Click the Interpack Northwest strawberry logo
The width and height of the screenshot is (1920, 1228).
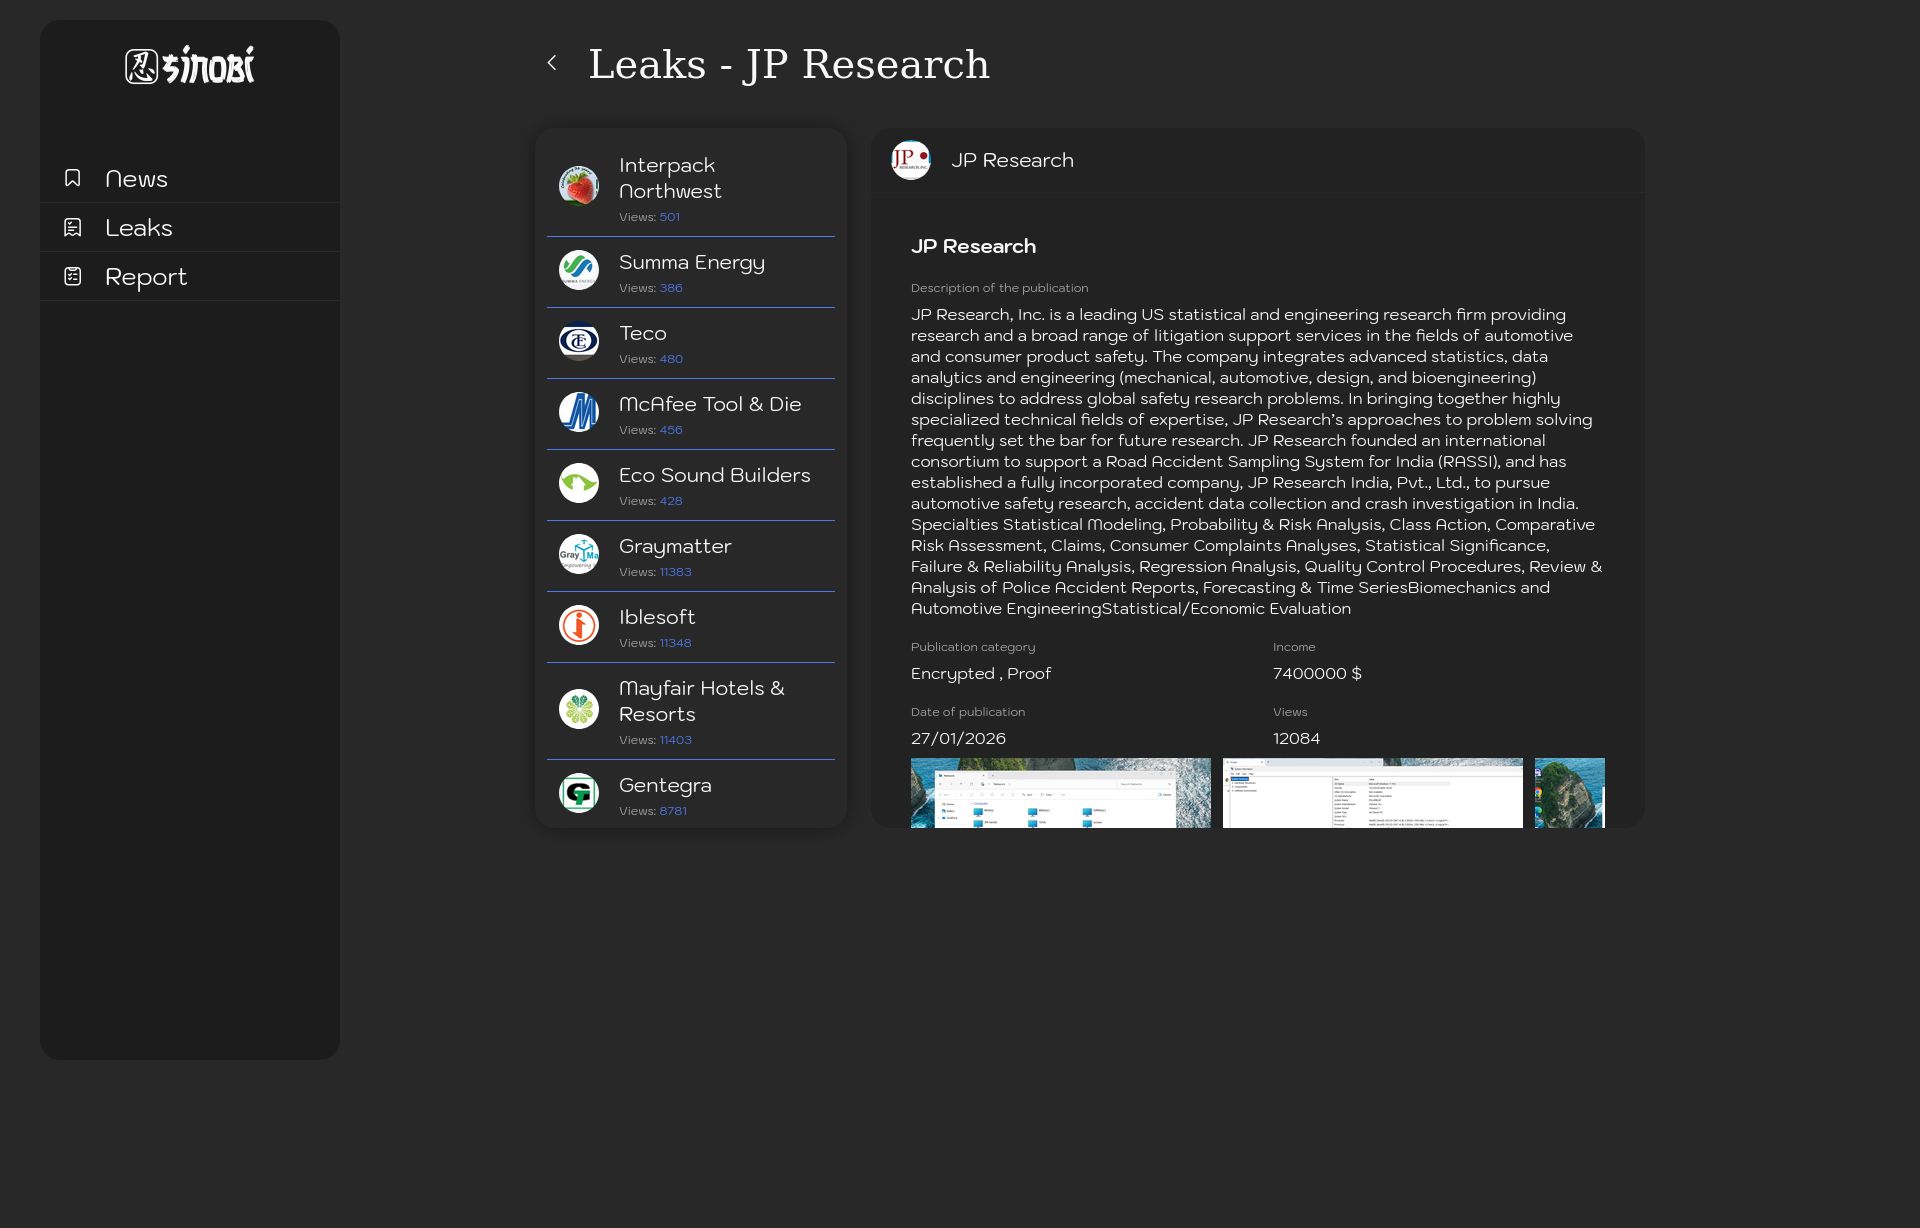[x=578, y=186]
